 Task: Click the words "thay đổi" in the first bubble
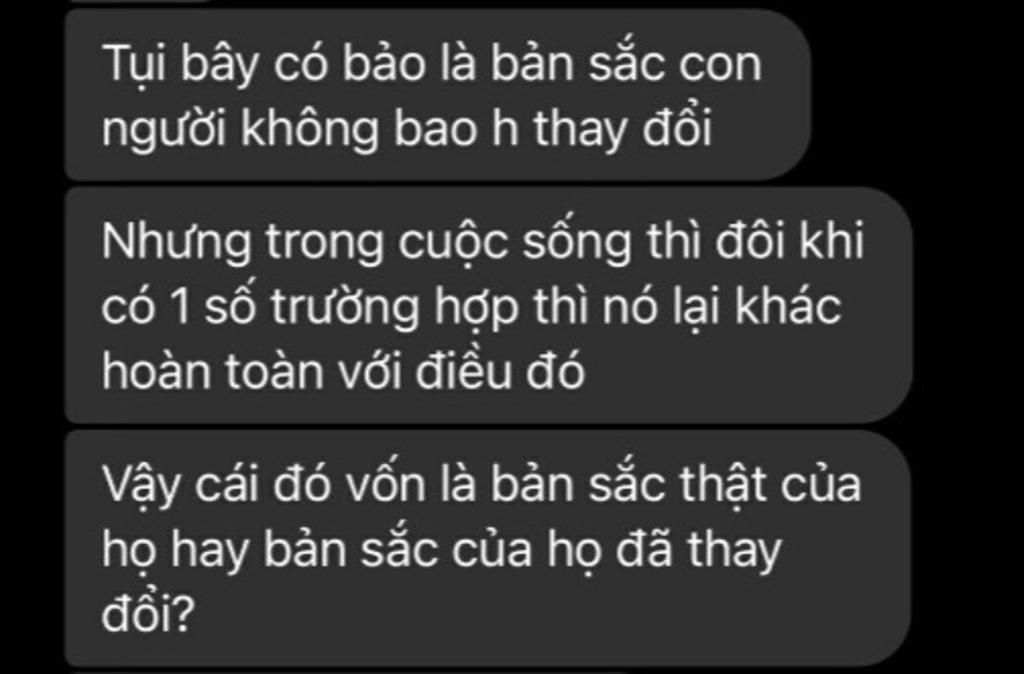[622, 128]
